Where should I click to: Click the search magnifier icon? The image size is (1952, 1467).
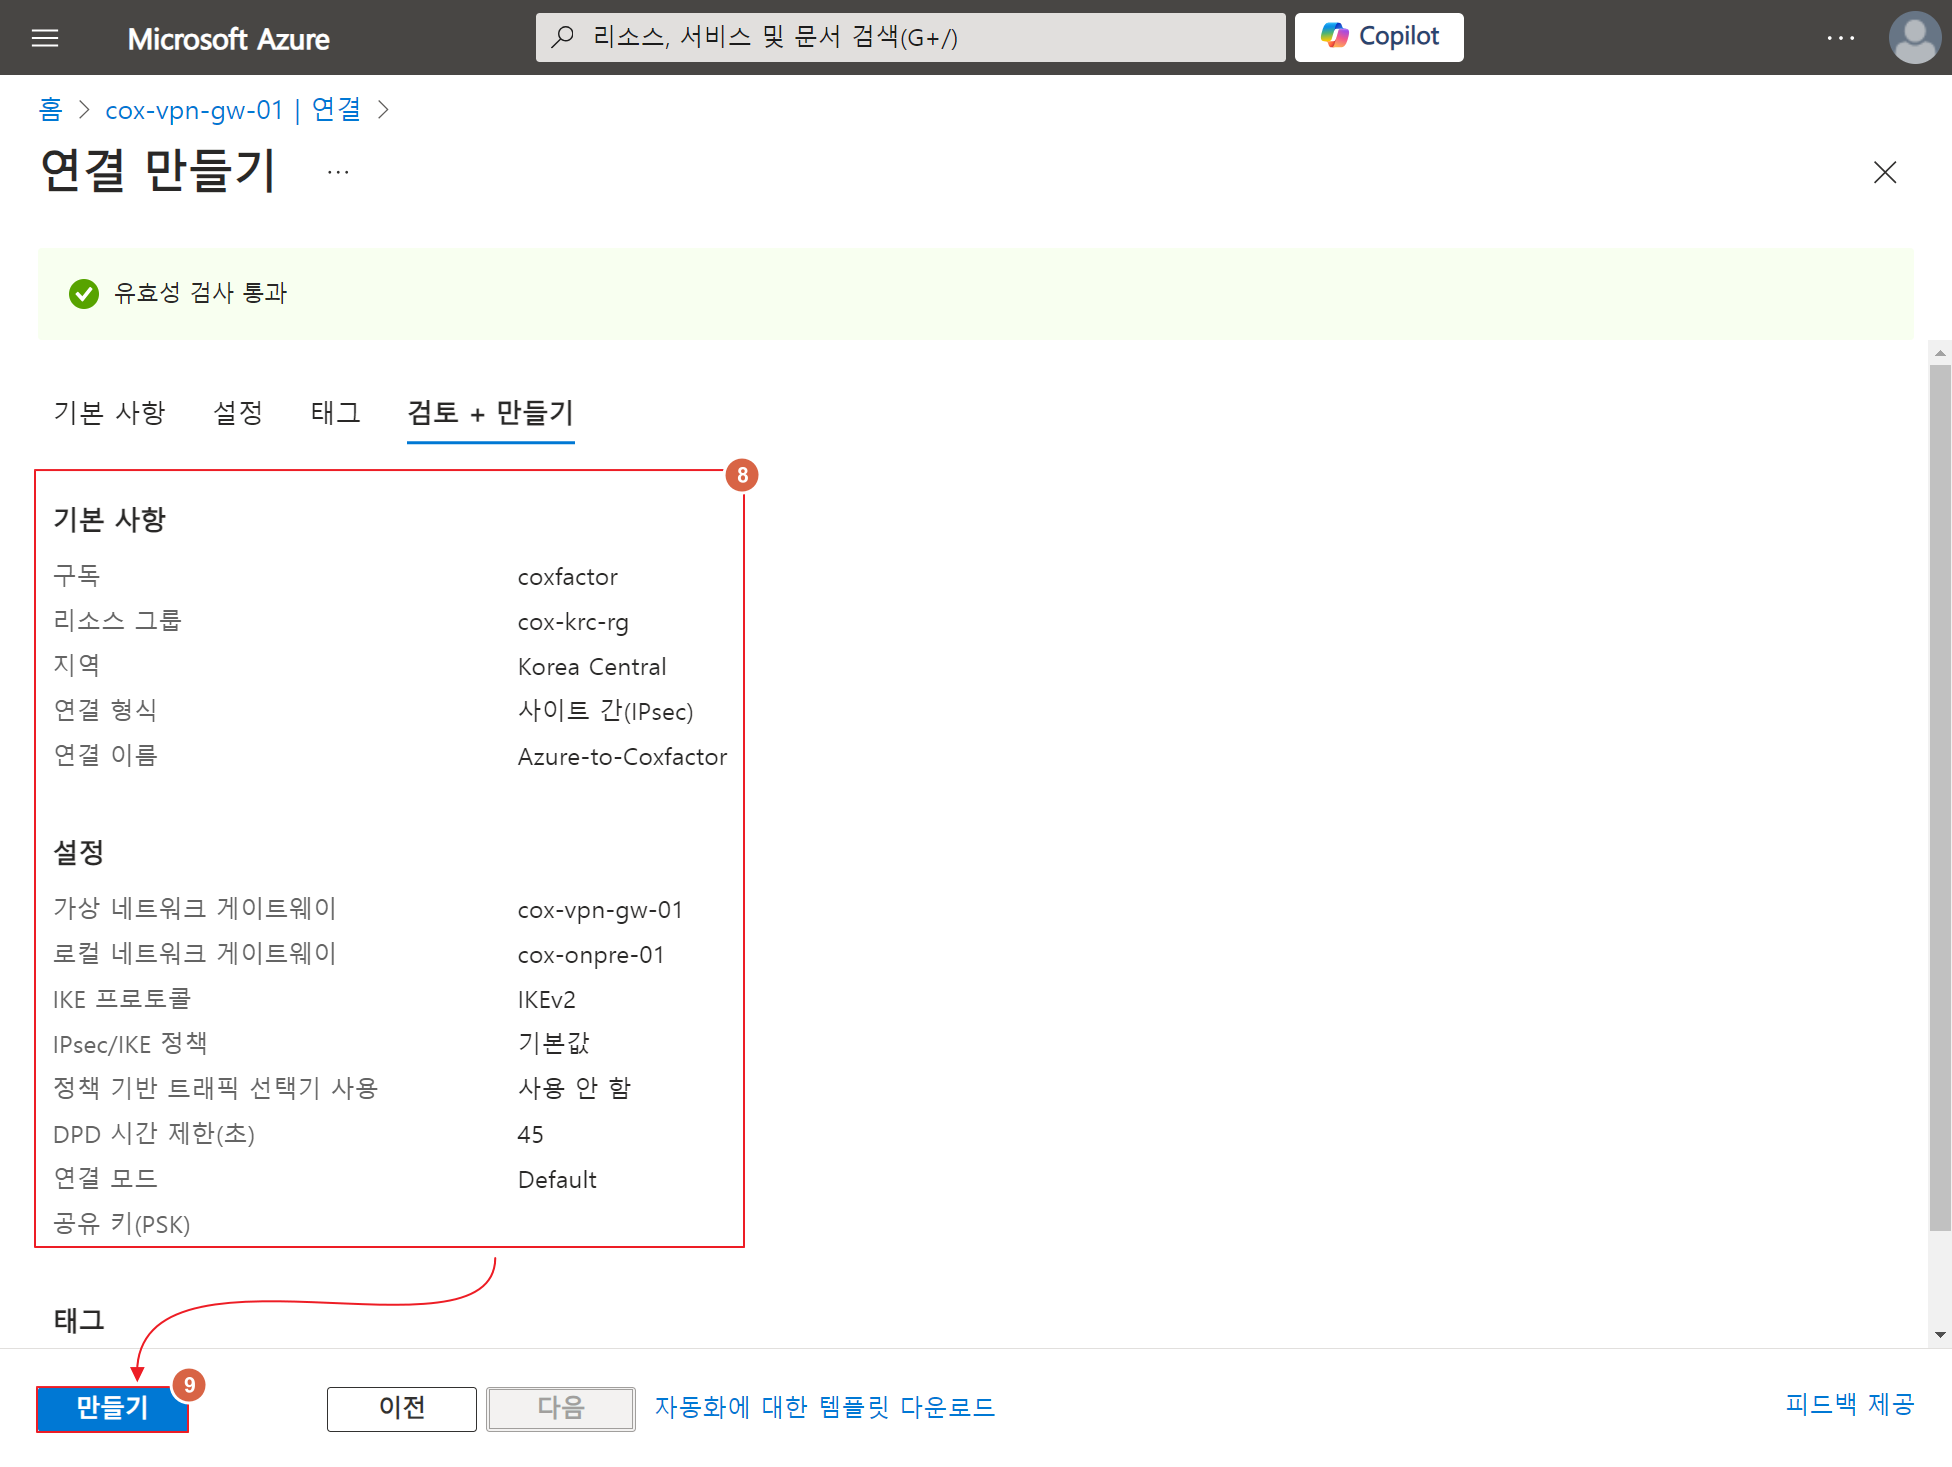pyautogui.click(x=563, y=37)
